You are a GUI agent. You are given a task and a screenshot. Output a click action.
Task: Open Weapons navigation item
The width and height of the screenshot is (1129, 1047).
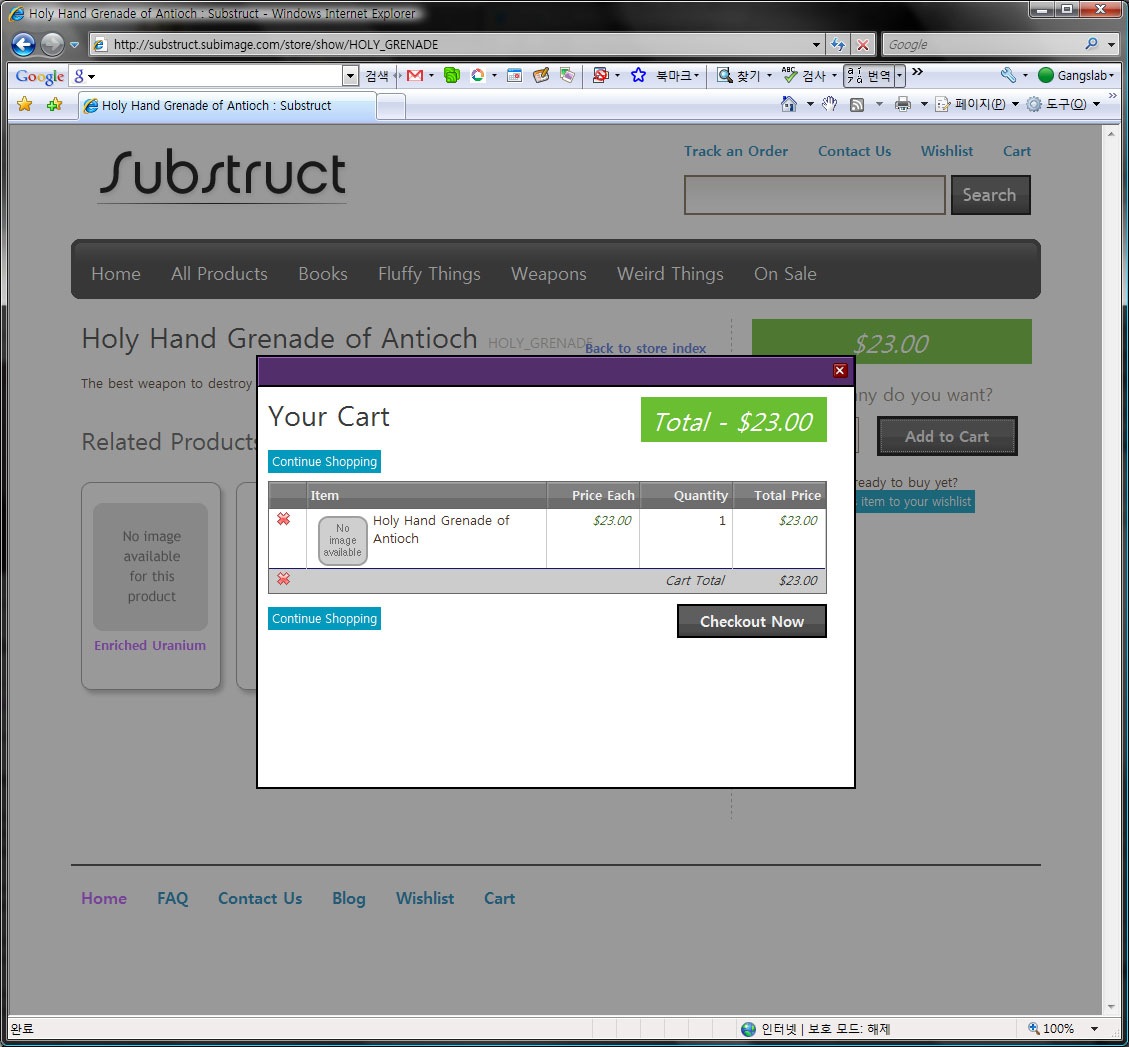(x=549, y=274)
